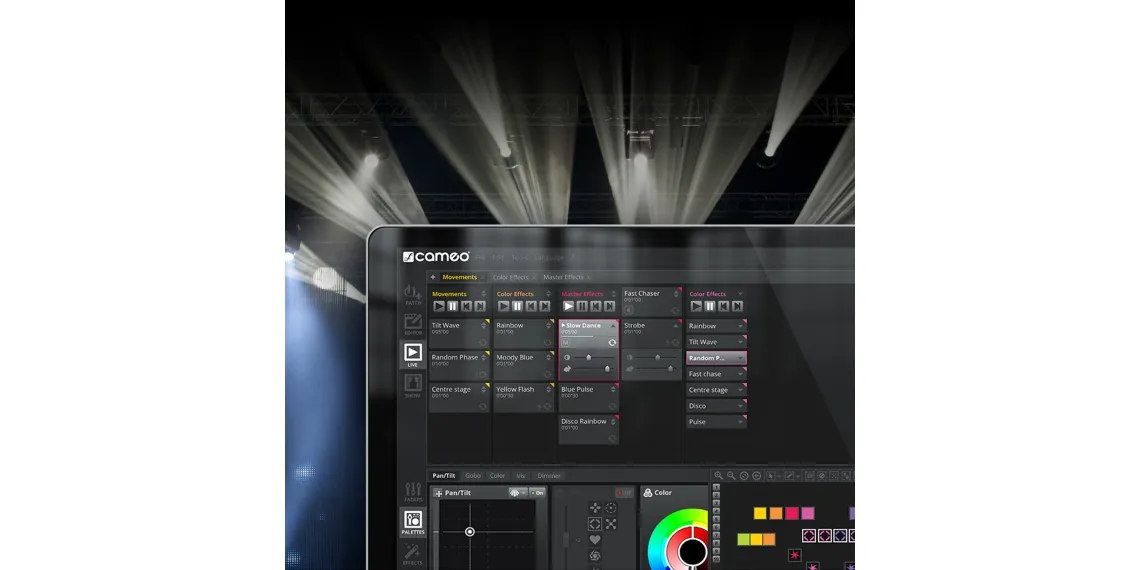Switch to the Color Effects tab
The image size is (1140, 570).
point(510,277)
